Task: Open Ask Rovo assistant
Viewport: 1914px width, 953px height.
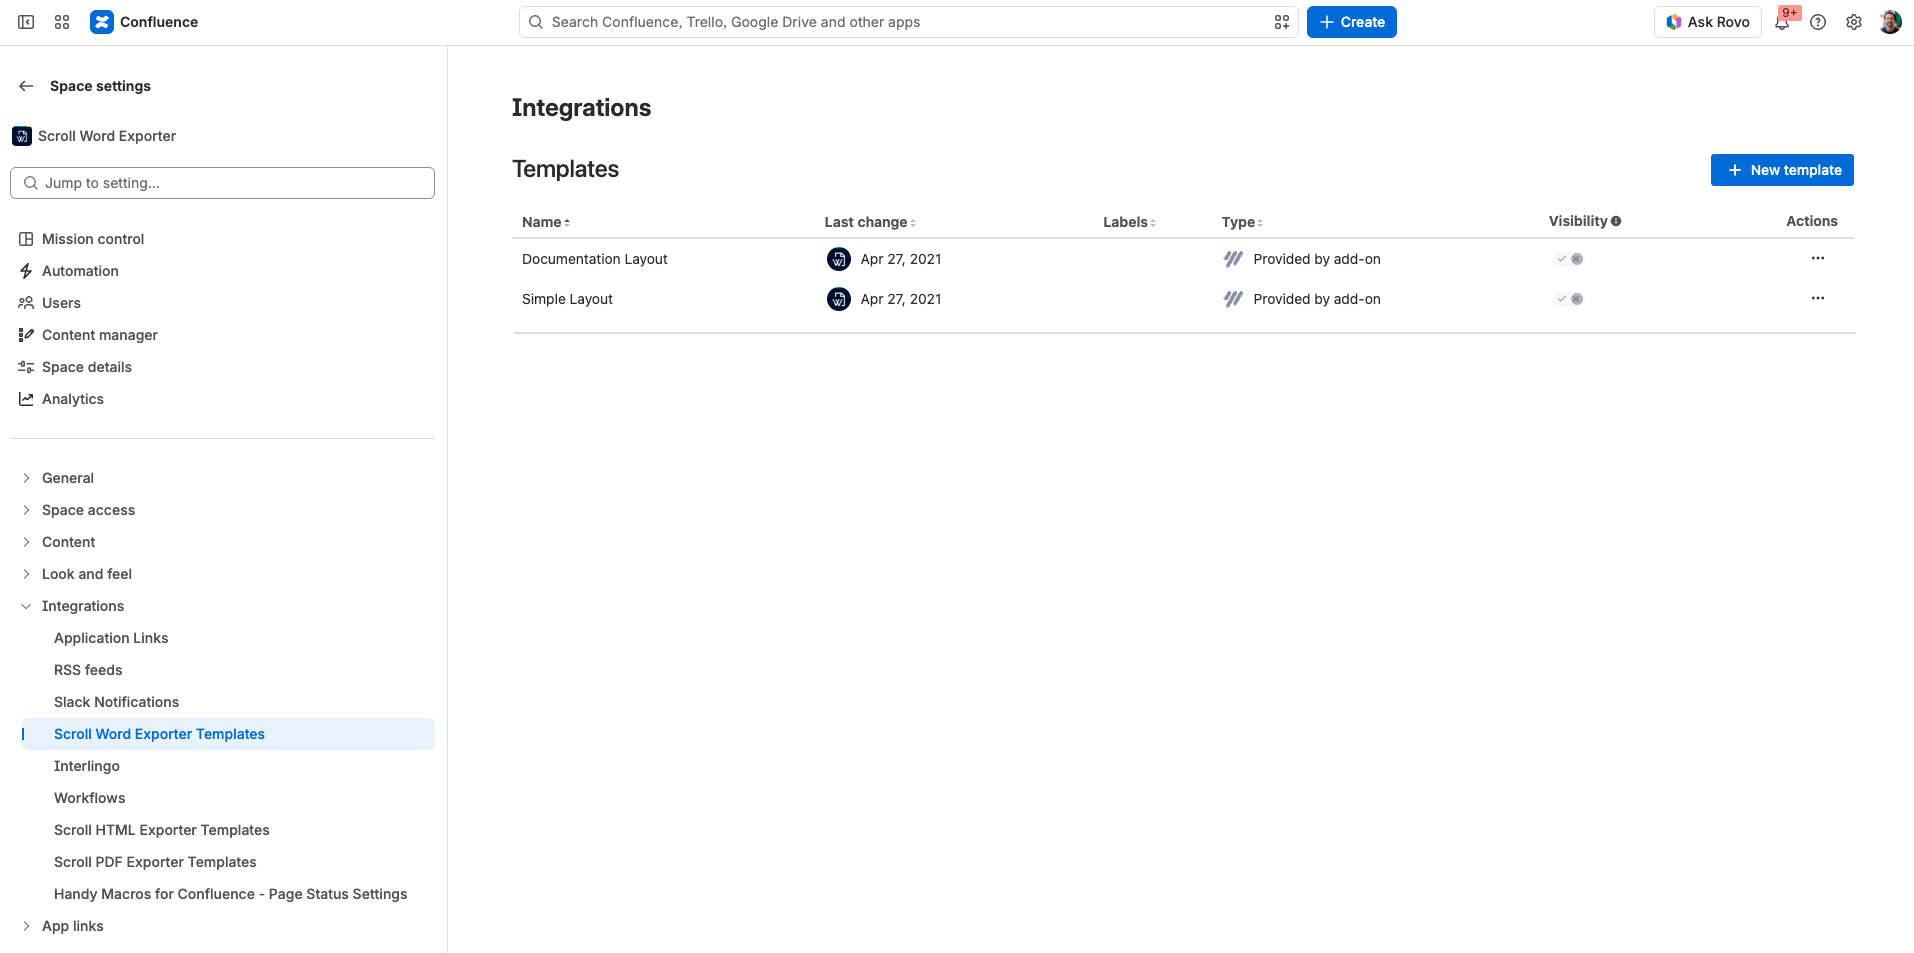Action: 1708,22
